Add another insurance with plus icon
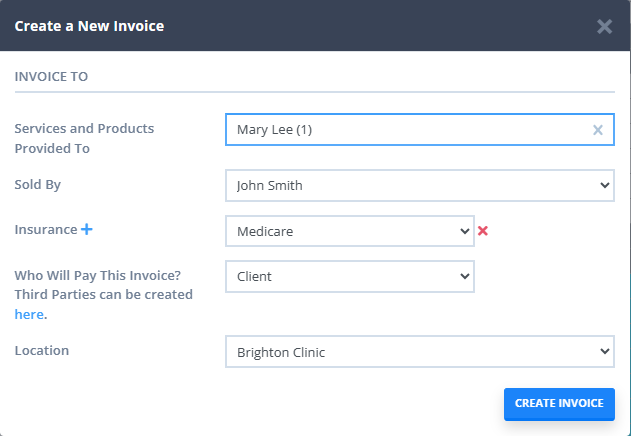631x436 pixels. point(87,230)
